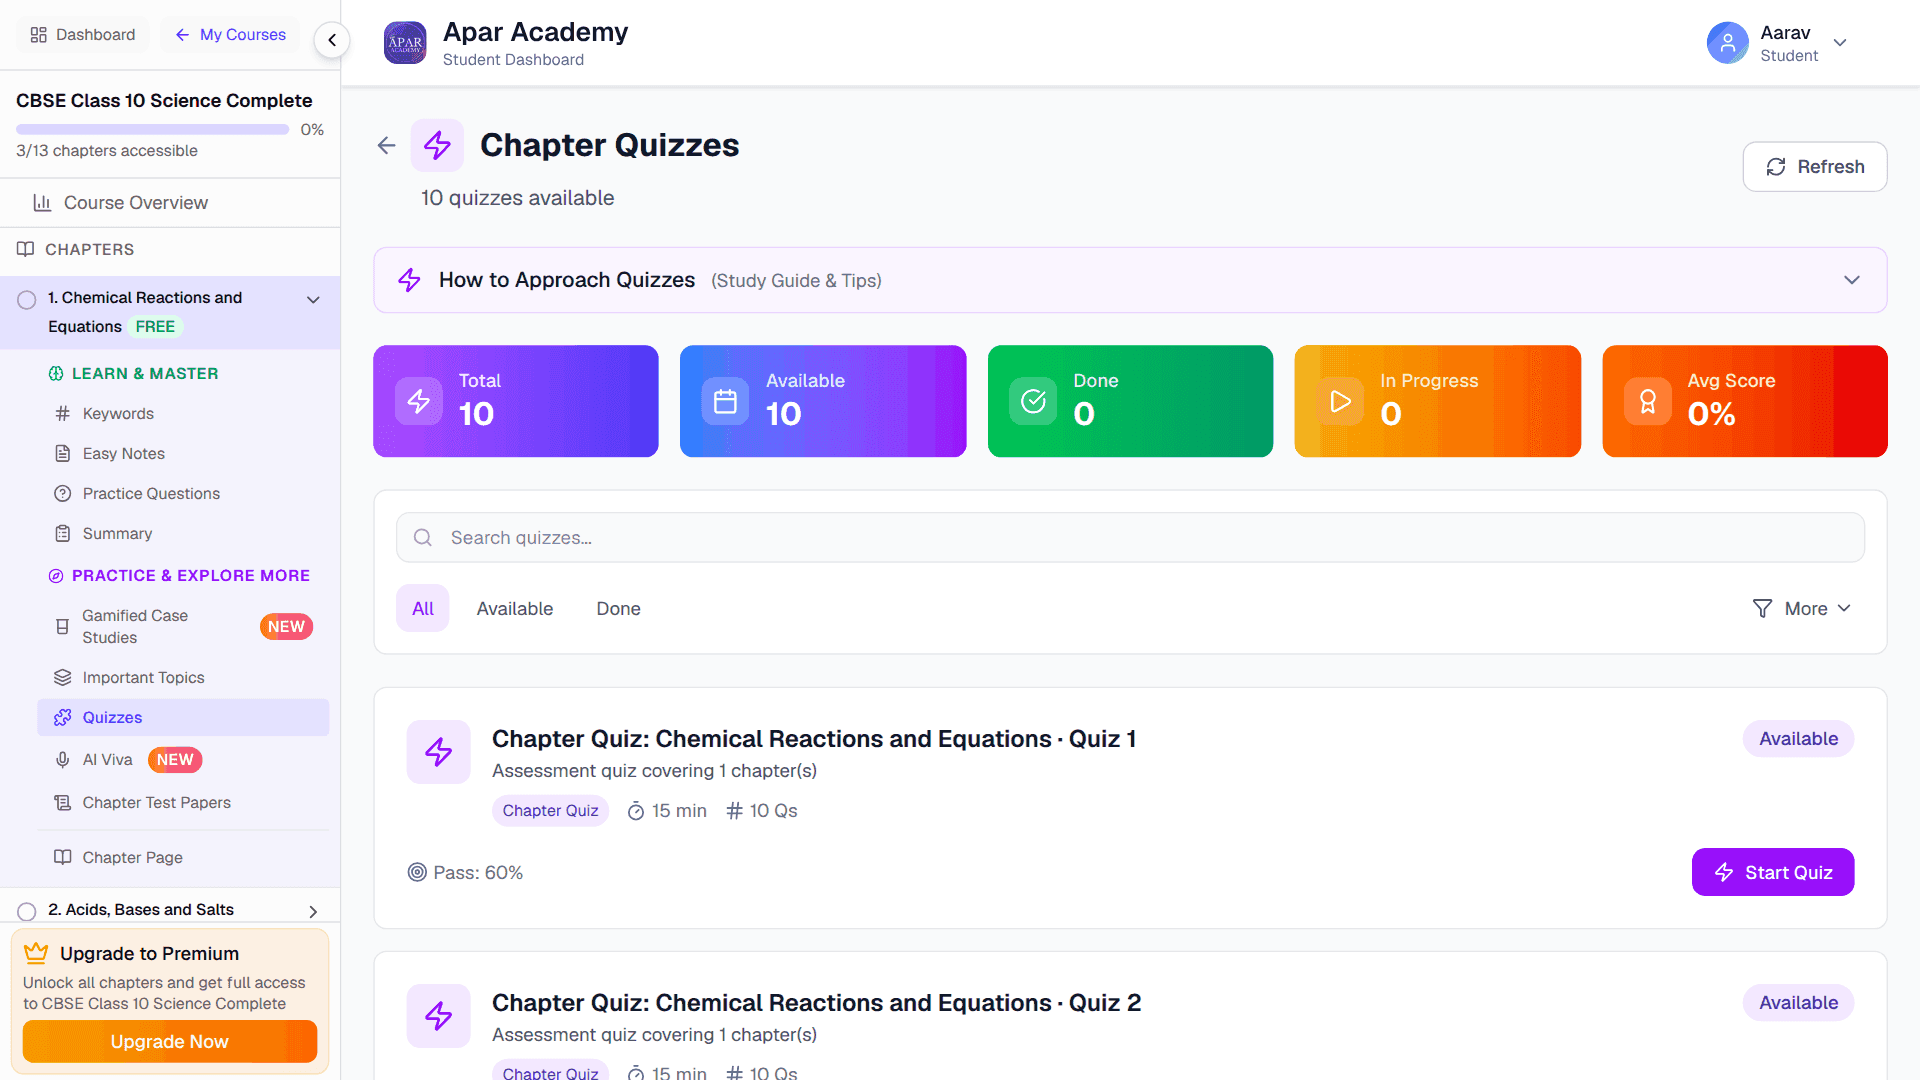Screen dimensions: 1920x1080
Task: Click the Quiz 2 lightning icon
Action: click(x=438, y=1016)
